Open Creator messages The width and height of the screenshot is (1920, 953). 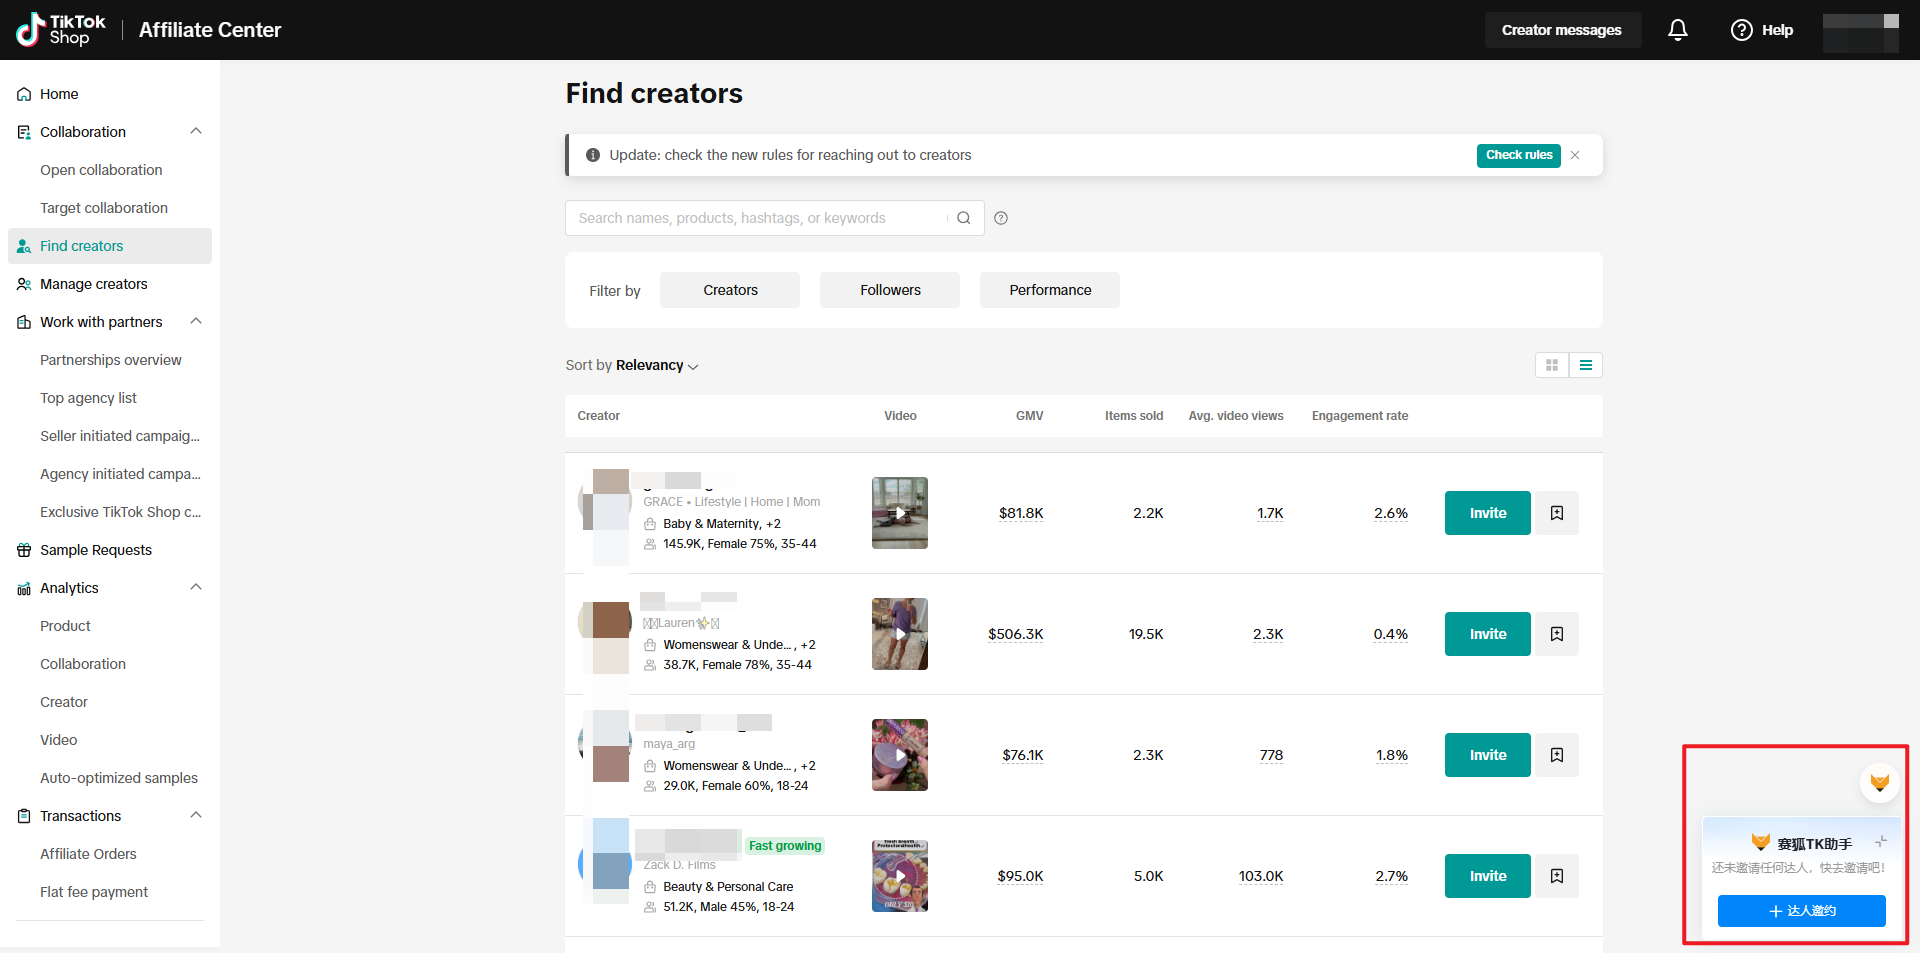pos(1562,30)
